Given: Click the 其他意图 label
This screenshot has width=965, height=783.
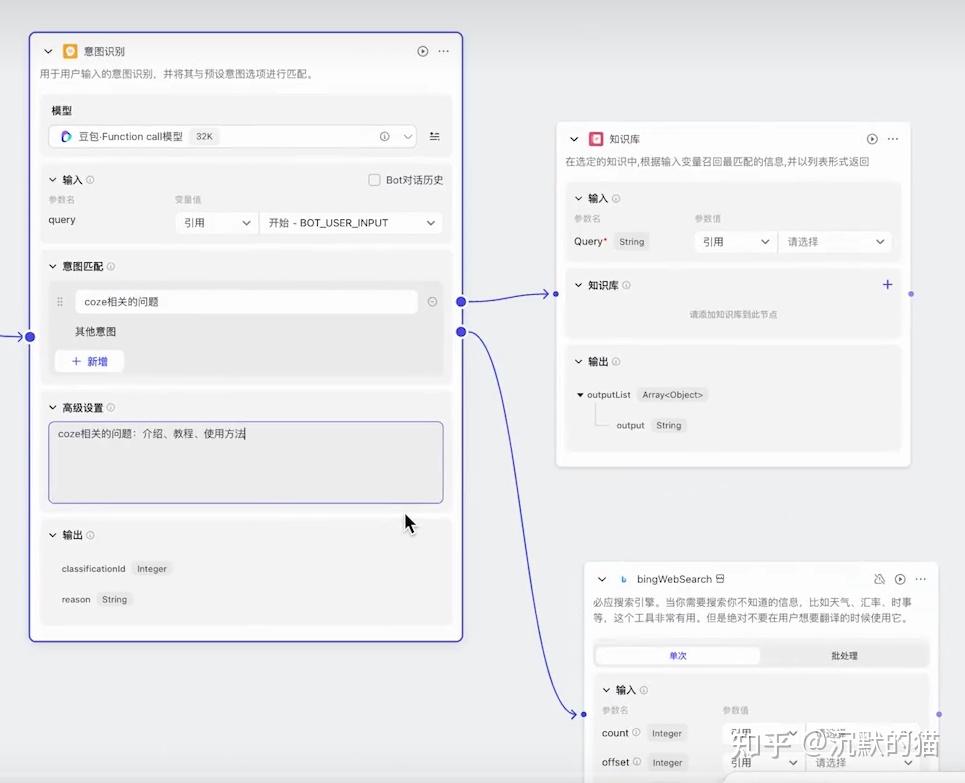Looking at the screenshot, I should tap(95, 331).
